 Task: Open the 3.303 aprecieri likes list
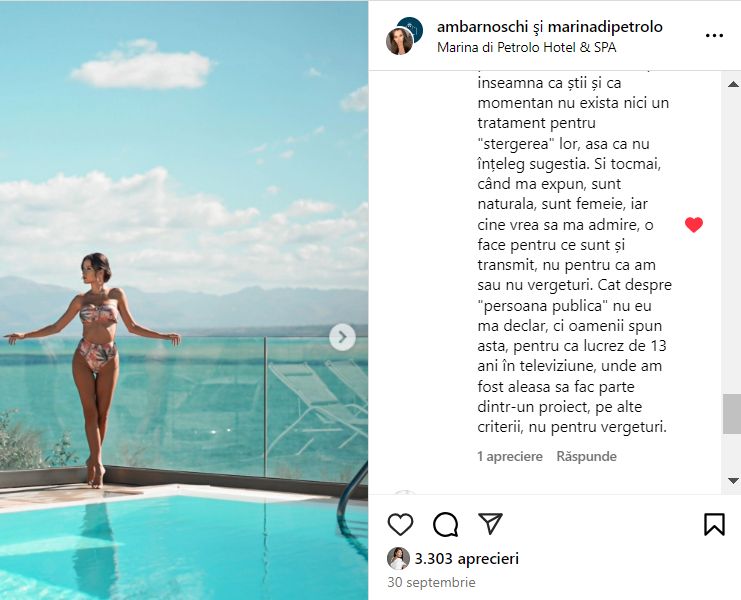coord(466,558)
